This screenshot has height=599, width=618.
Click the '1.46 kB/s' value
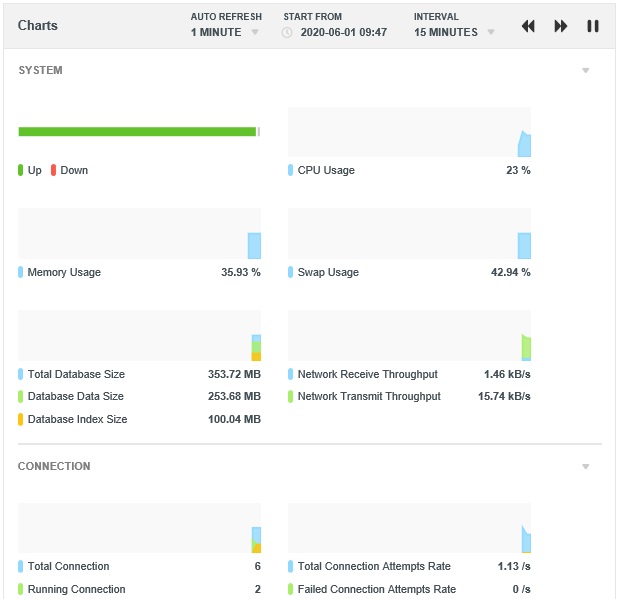click(x=507, y=374)
